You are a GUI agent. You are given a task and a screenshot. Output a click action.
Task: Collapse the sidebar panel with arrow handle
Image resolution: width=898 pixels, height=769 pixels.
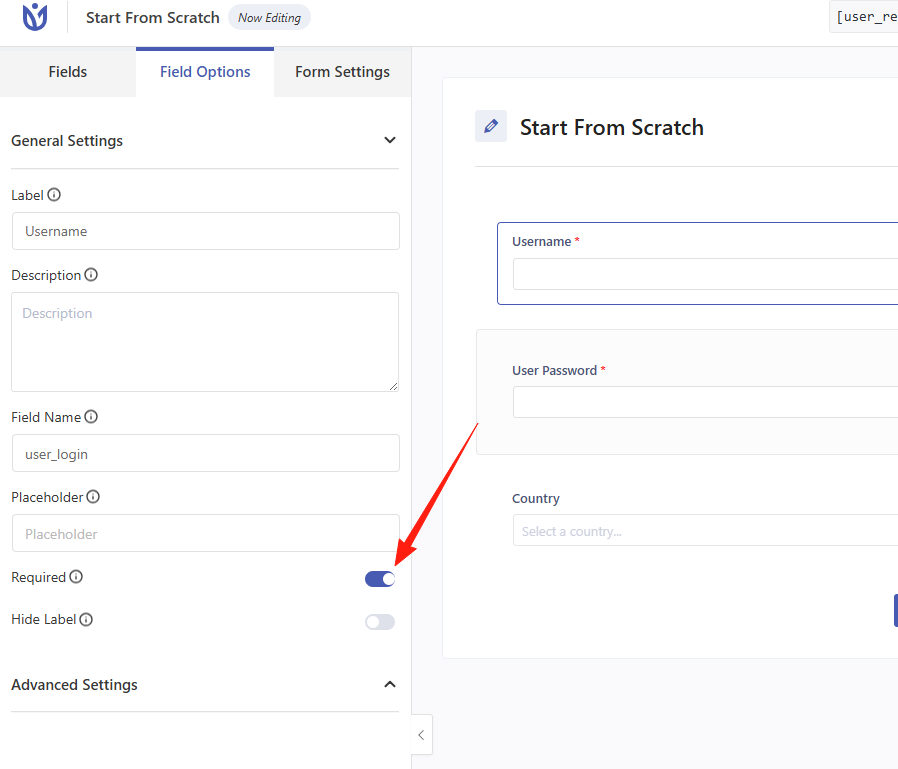421,736
